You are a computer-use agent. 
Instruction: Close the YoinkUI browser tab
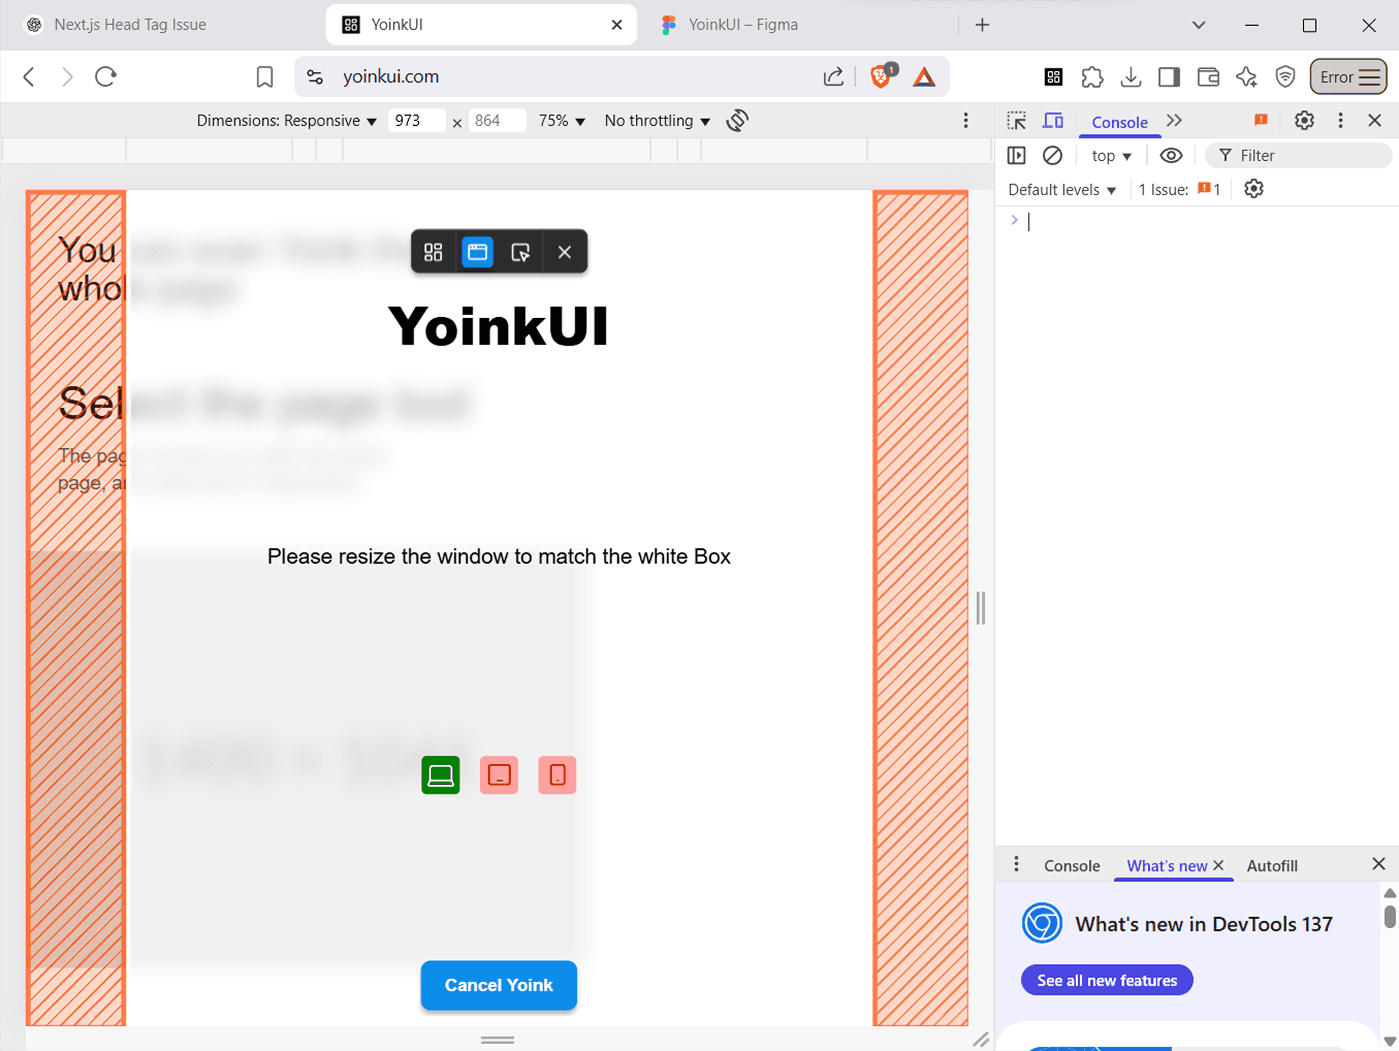pos(617,25)
